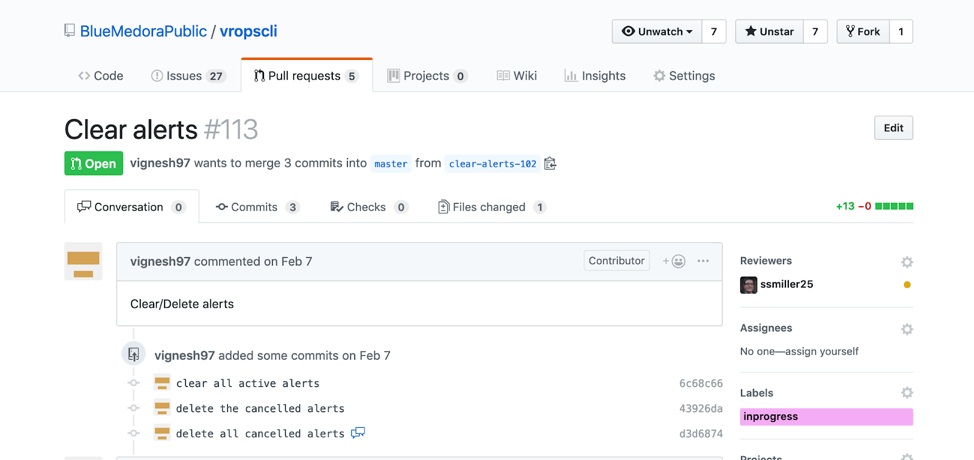Click the green Open status badge
This screenshot has width=974, height=460.
94,164
